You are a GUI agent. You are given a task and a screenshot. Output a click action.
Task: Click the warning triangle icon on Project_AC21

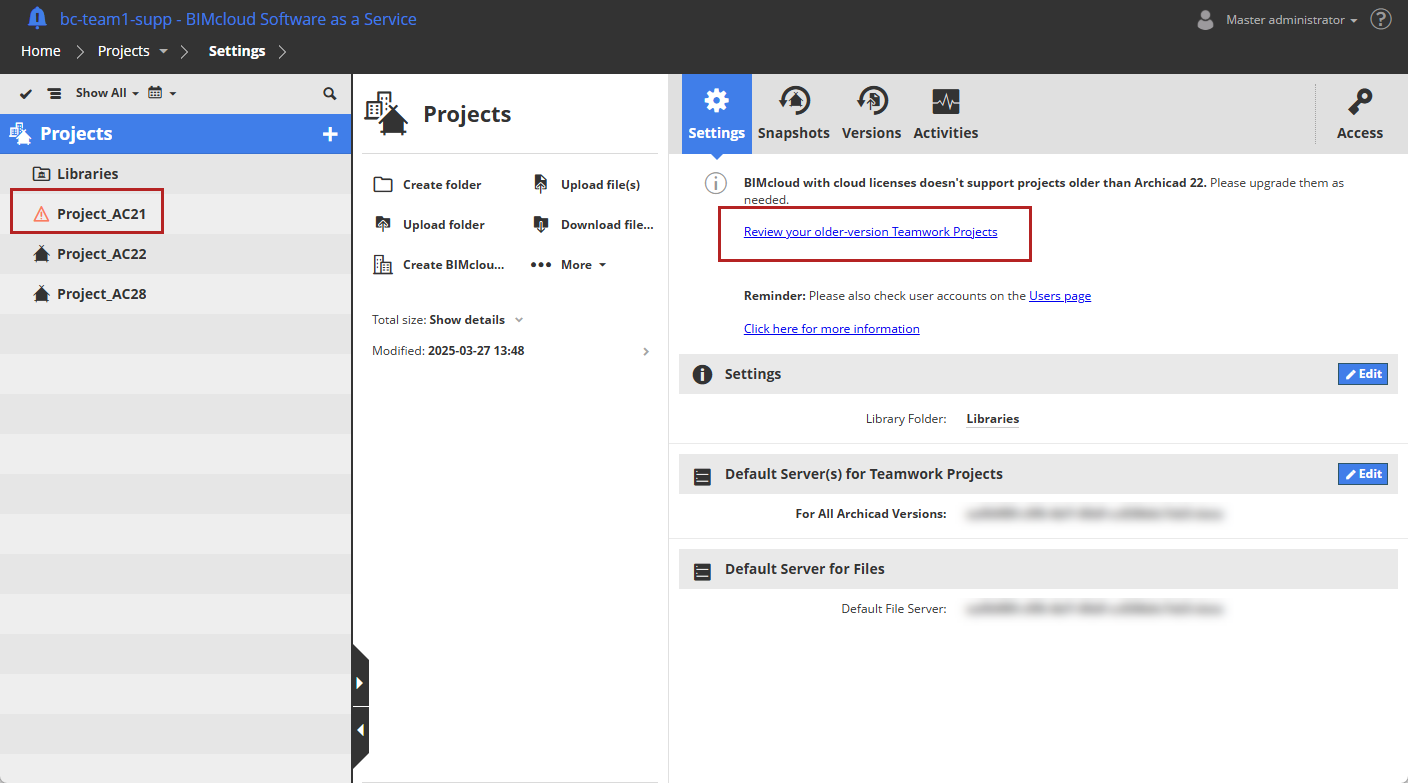click(x=41, y=214)
